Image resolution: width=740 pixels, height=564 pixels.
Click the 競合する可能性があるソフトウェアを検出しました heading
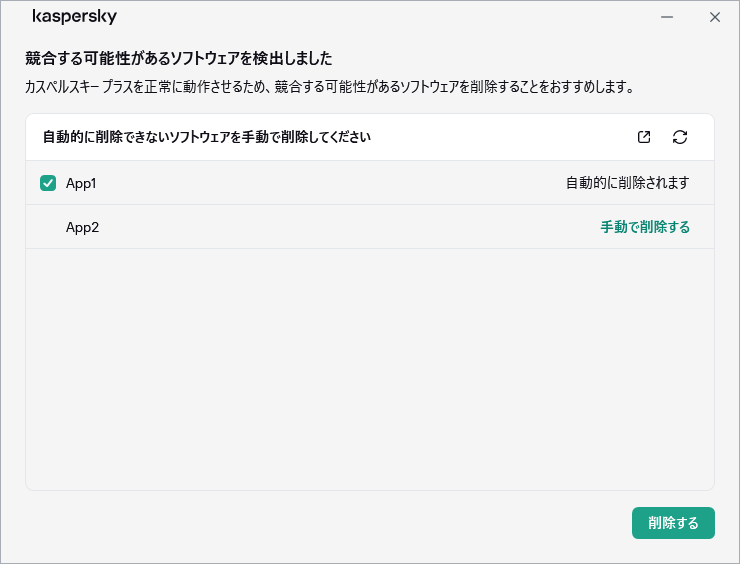[178, 58]
